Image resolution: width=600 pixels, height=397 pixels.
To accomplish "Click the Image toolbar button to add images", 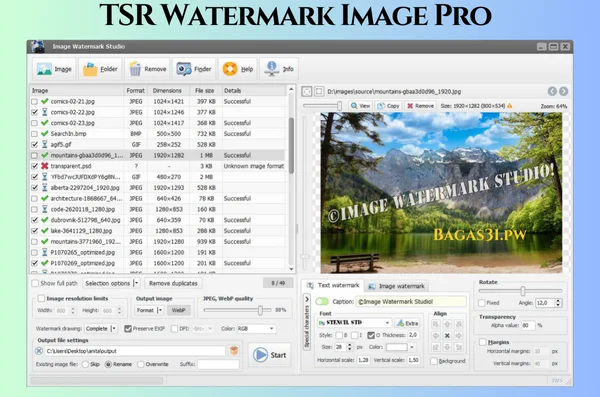I will pyautogui.click(x=54, y=69).
